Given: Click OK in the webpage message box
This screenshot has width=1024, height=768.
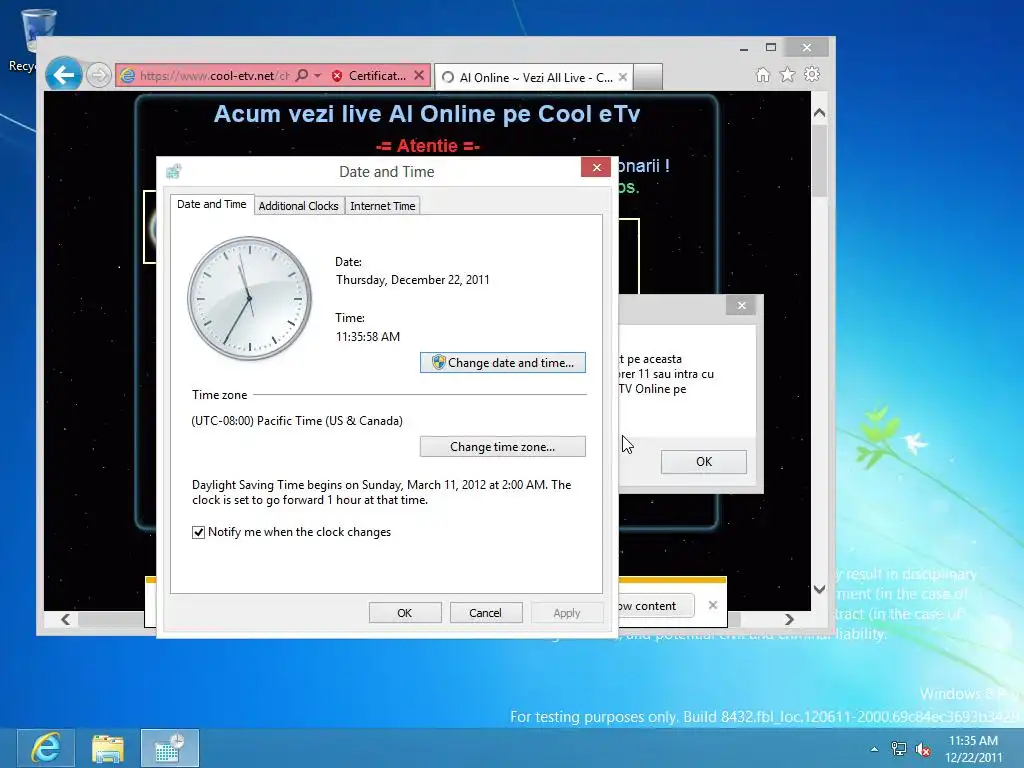Looking at the screenshot, I should point(704,462).
